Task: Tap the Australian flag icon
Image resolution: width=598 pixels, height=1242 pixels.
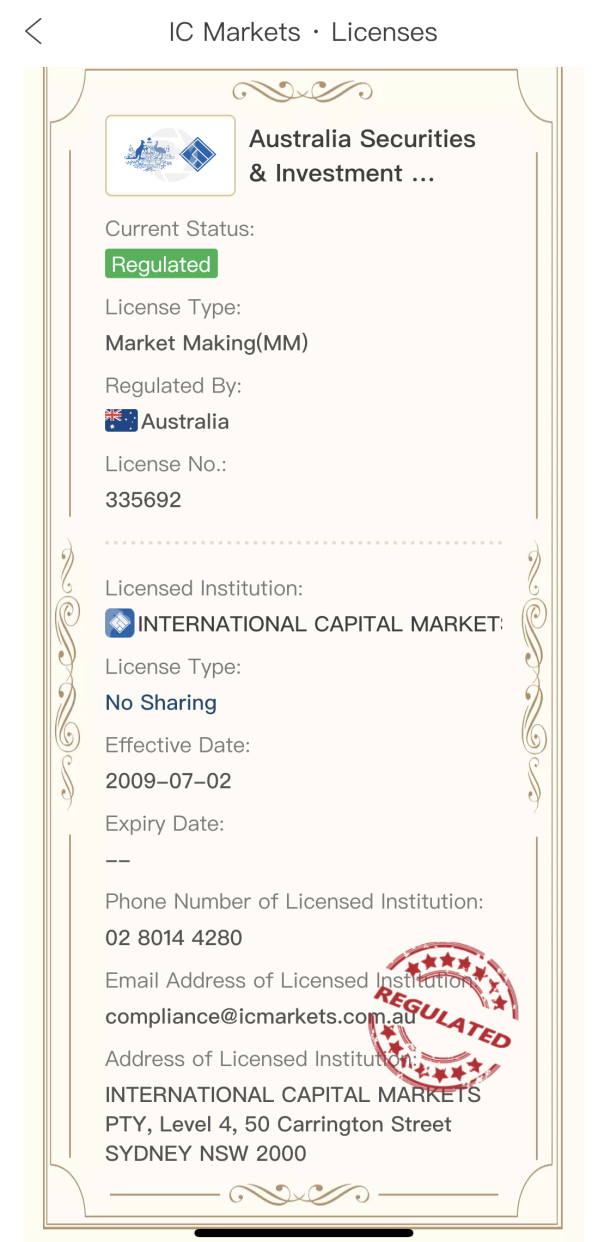Action: (x=121, y=421)
